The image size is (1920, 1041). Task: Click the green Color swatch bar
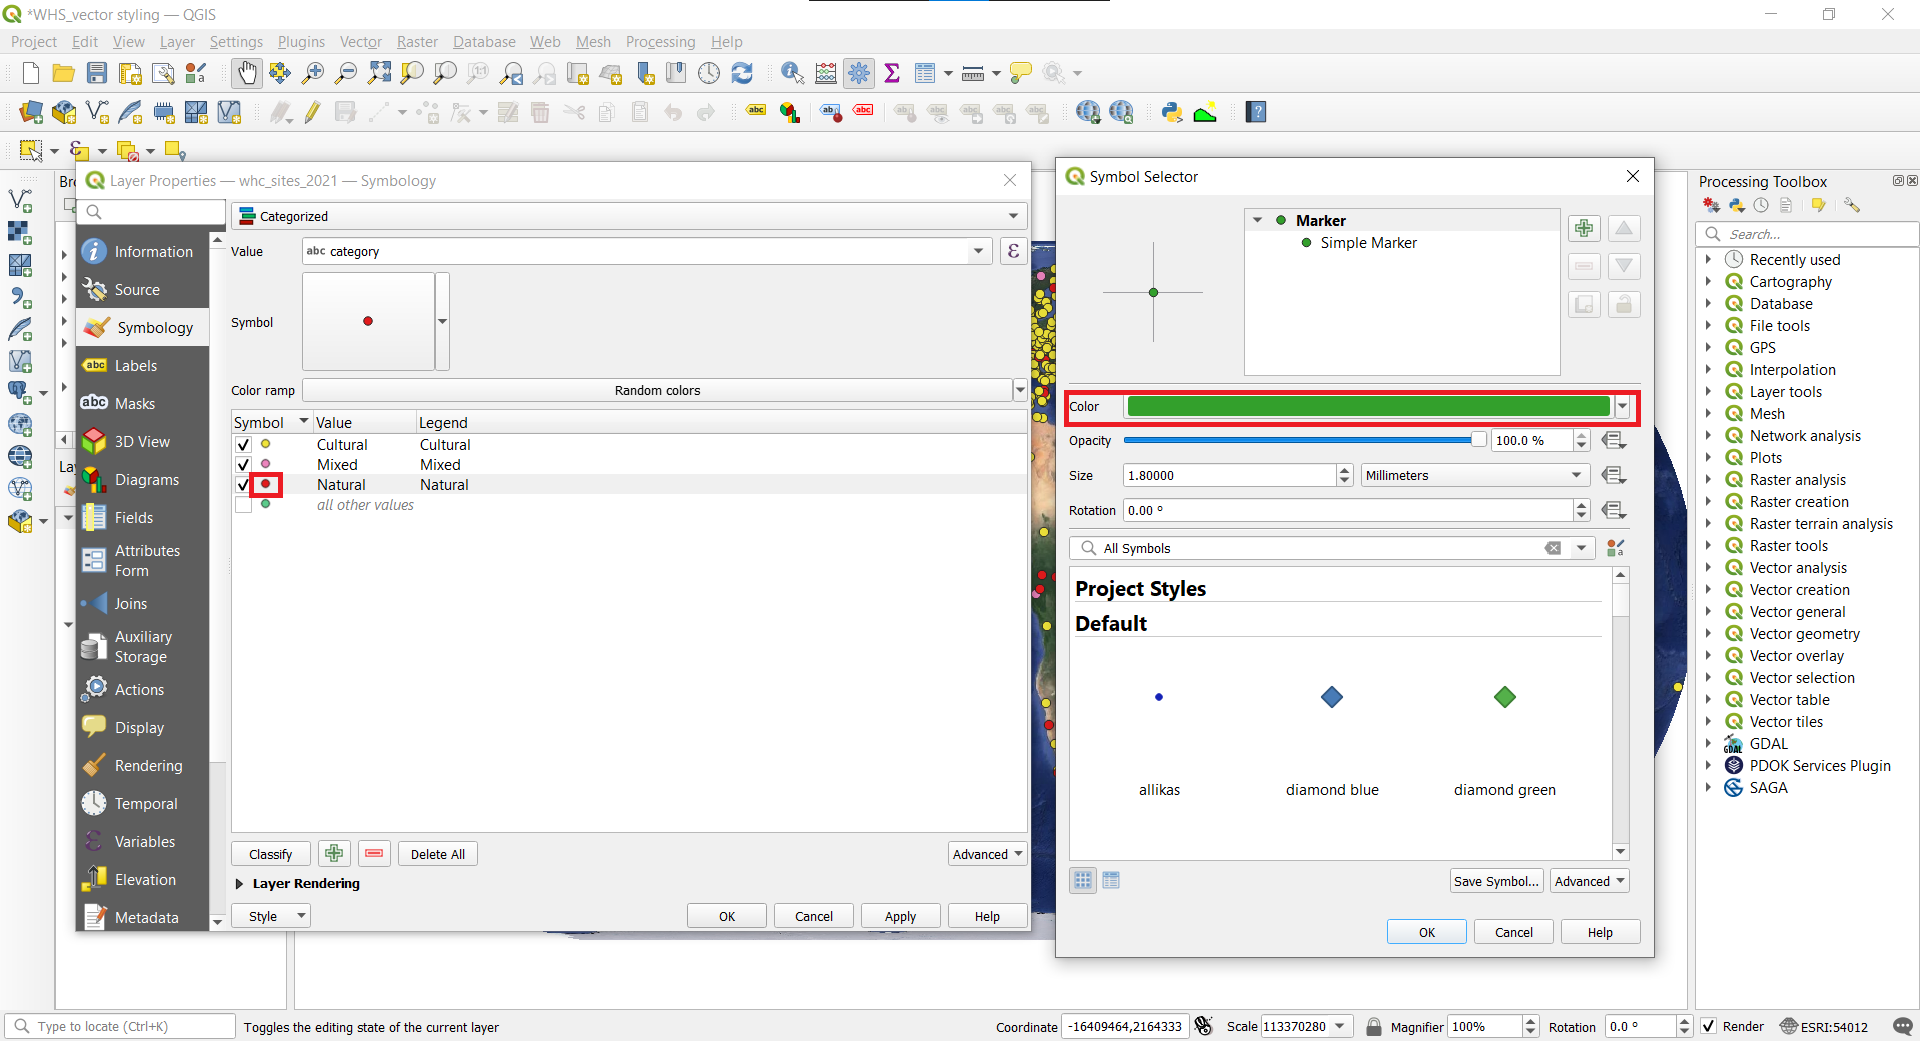[x=1368, y=406]
